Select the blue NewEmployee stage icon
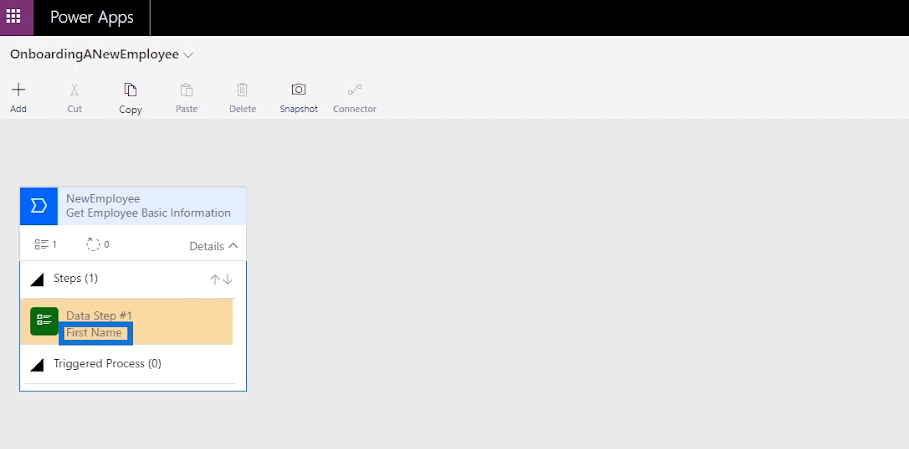The height and width of the screenshot is (449, 909). click(39, 206)
